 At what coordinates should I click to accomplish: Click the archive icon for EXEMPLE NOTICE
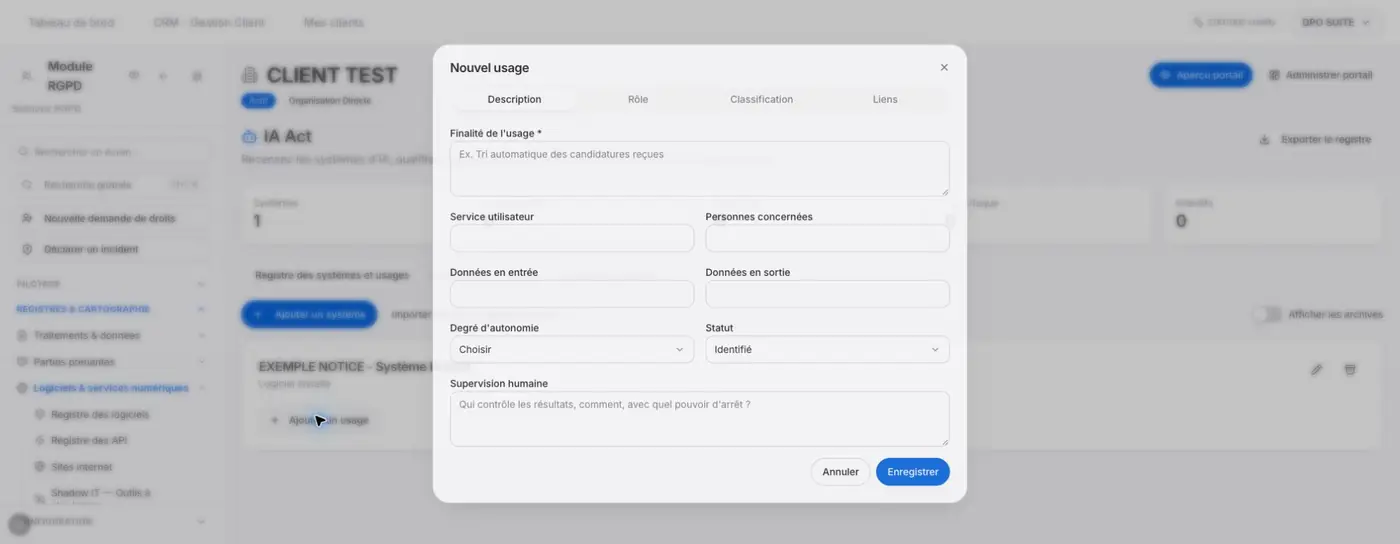(x=1350, y=370)
